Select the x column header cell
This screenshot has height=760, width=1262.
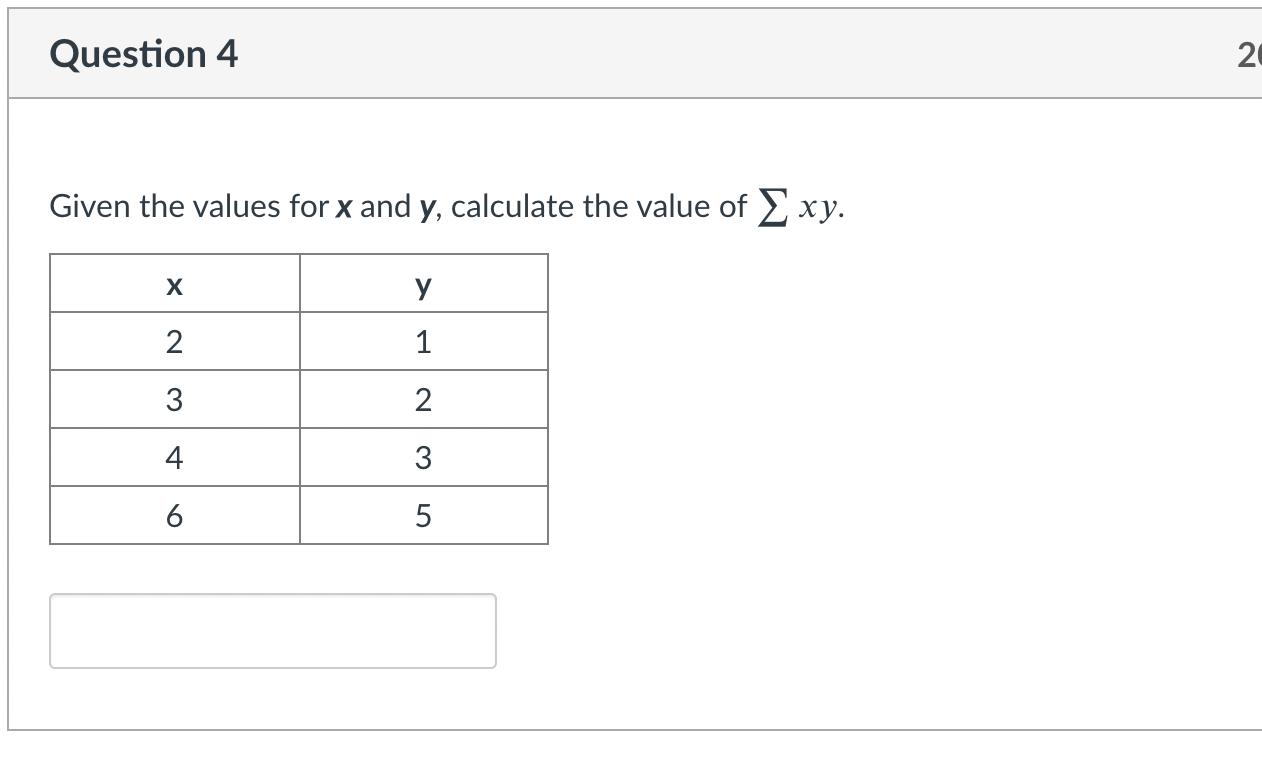pos(174,285)
